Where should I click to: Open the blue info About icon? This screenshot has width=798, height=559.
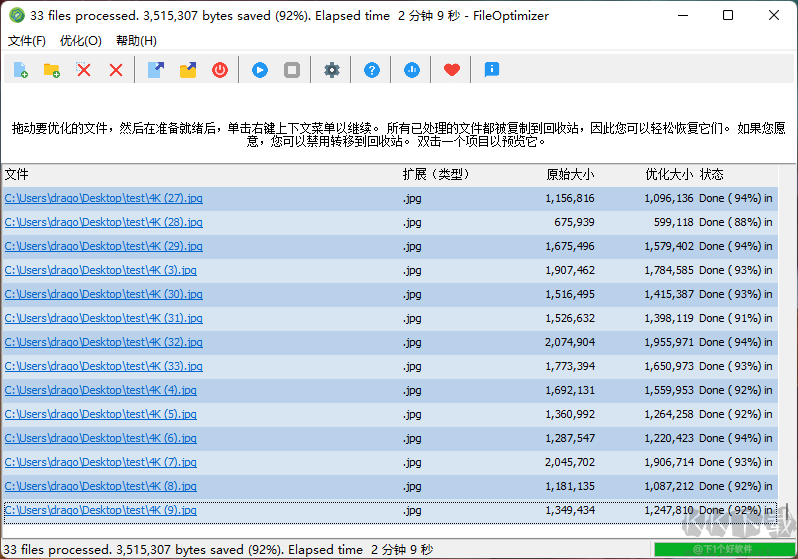[x=492, y=70]
